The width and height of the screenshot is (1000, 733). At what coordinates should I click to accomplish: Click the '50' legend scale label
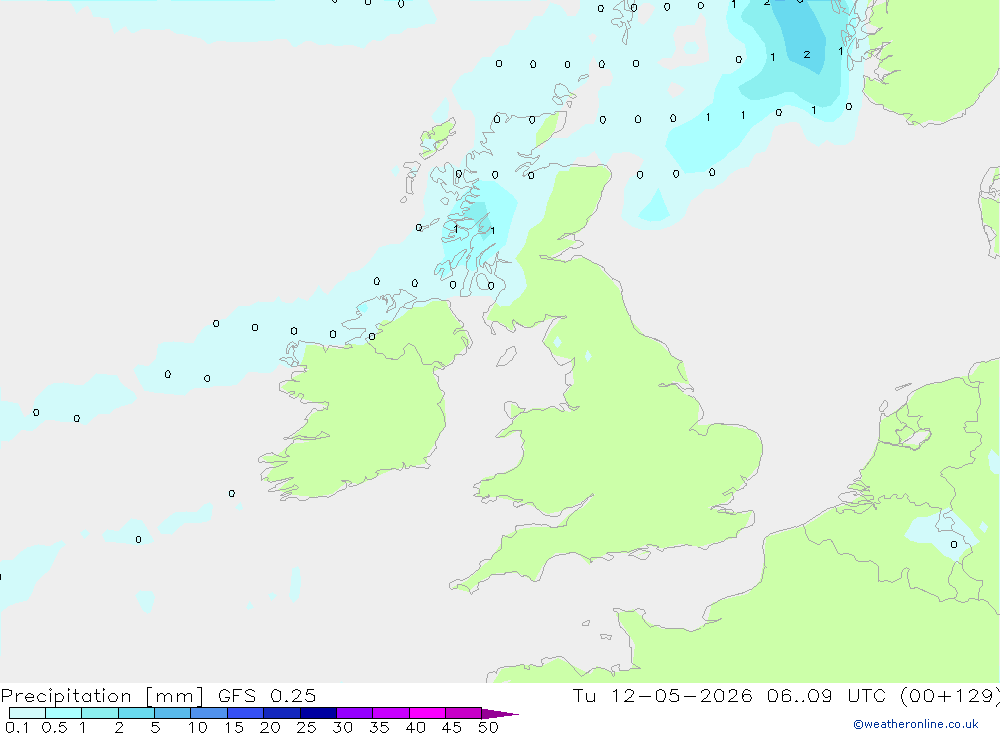click(x=488, y=727)
